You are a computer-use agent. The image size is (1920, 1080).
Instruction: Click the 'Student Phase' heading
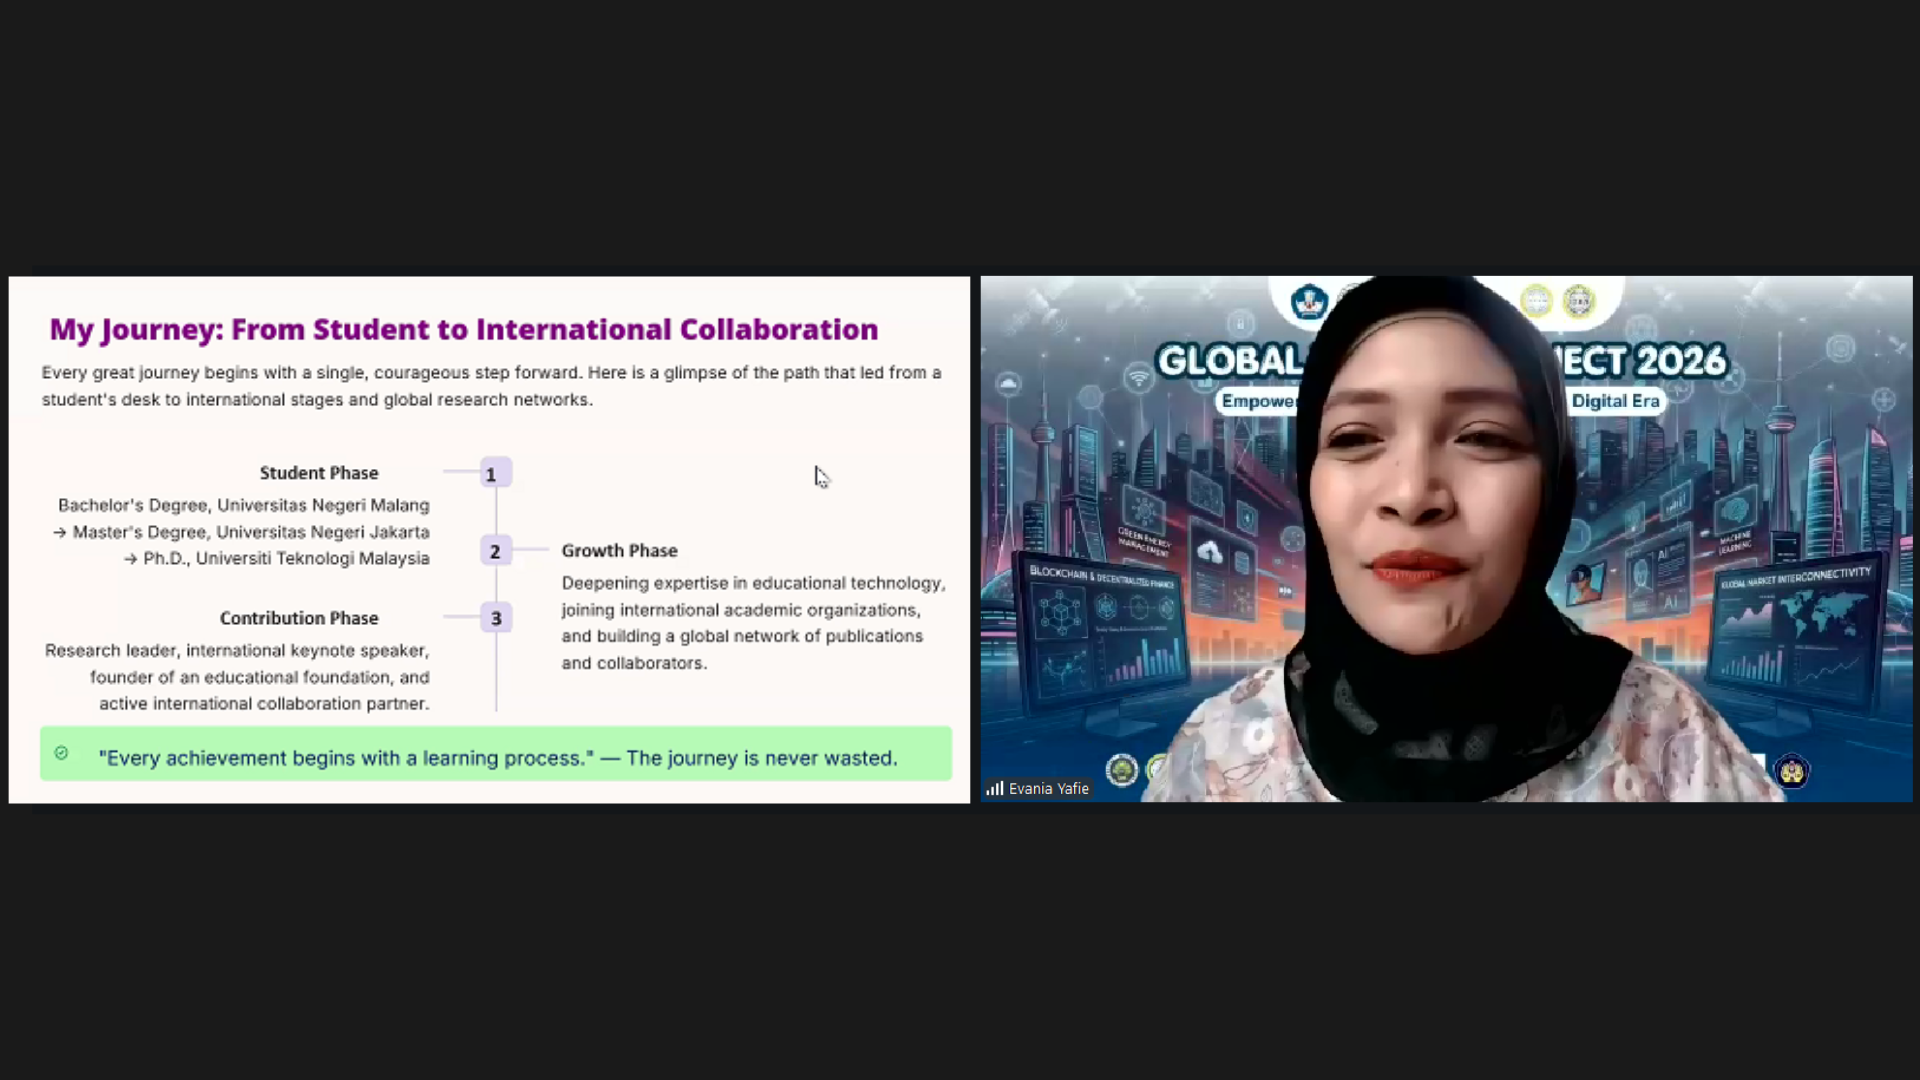[319, 473]
